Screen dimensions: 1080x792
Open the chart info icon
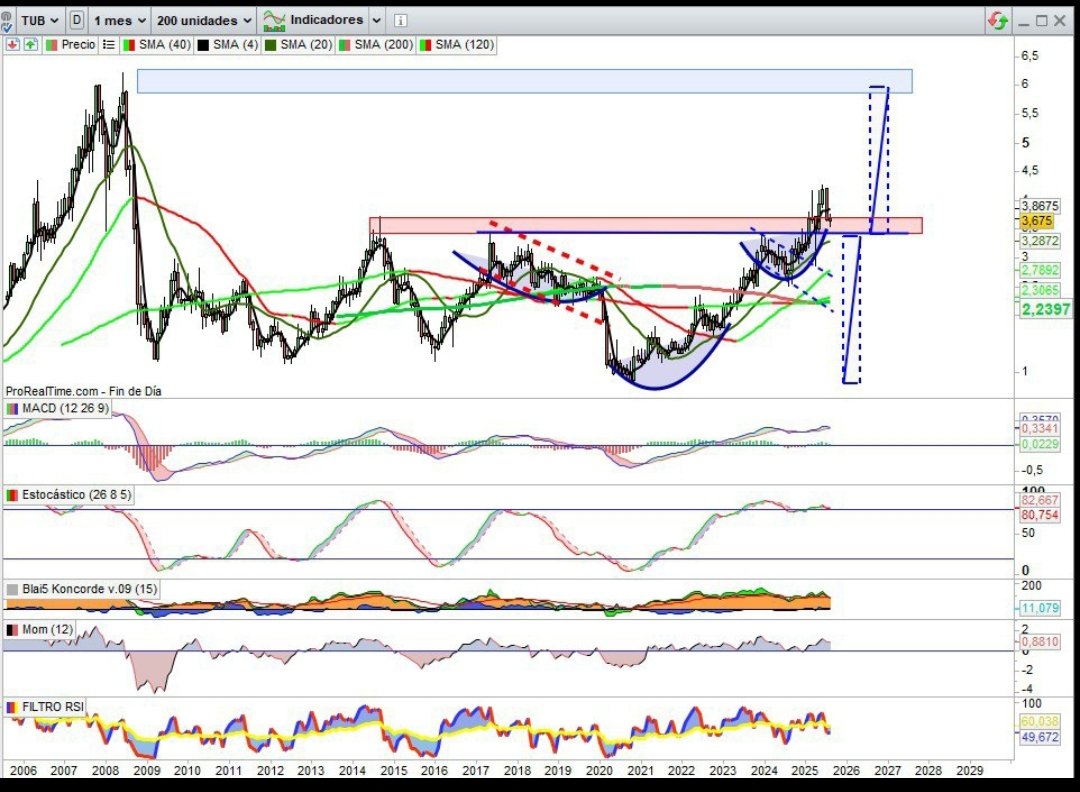pyautogui.click(x=400, y=21)
